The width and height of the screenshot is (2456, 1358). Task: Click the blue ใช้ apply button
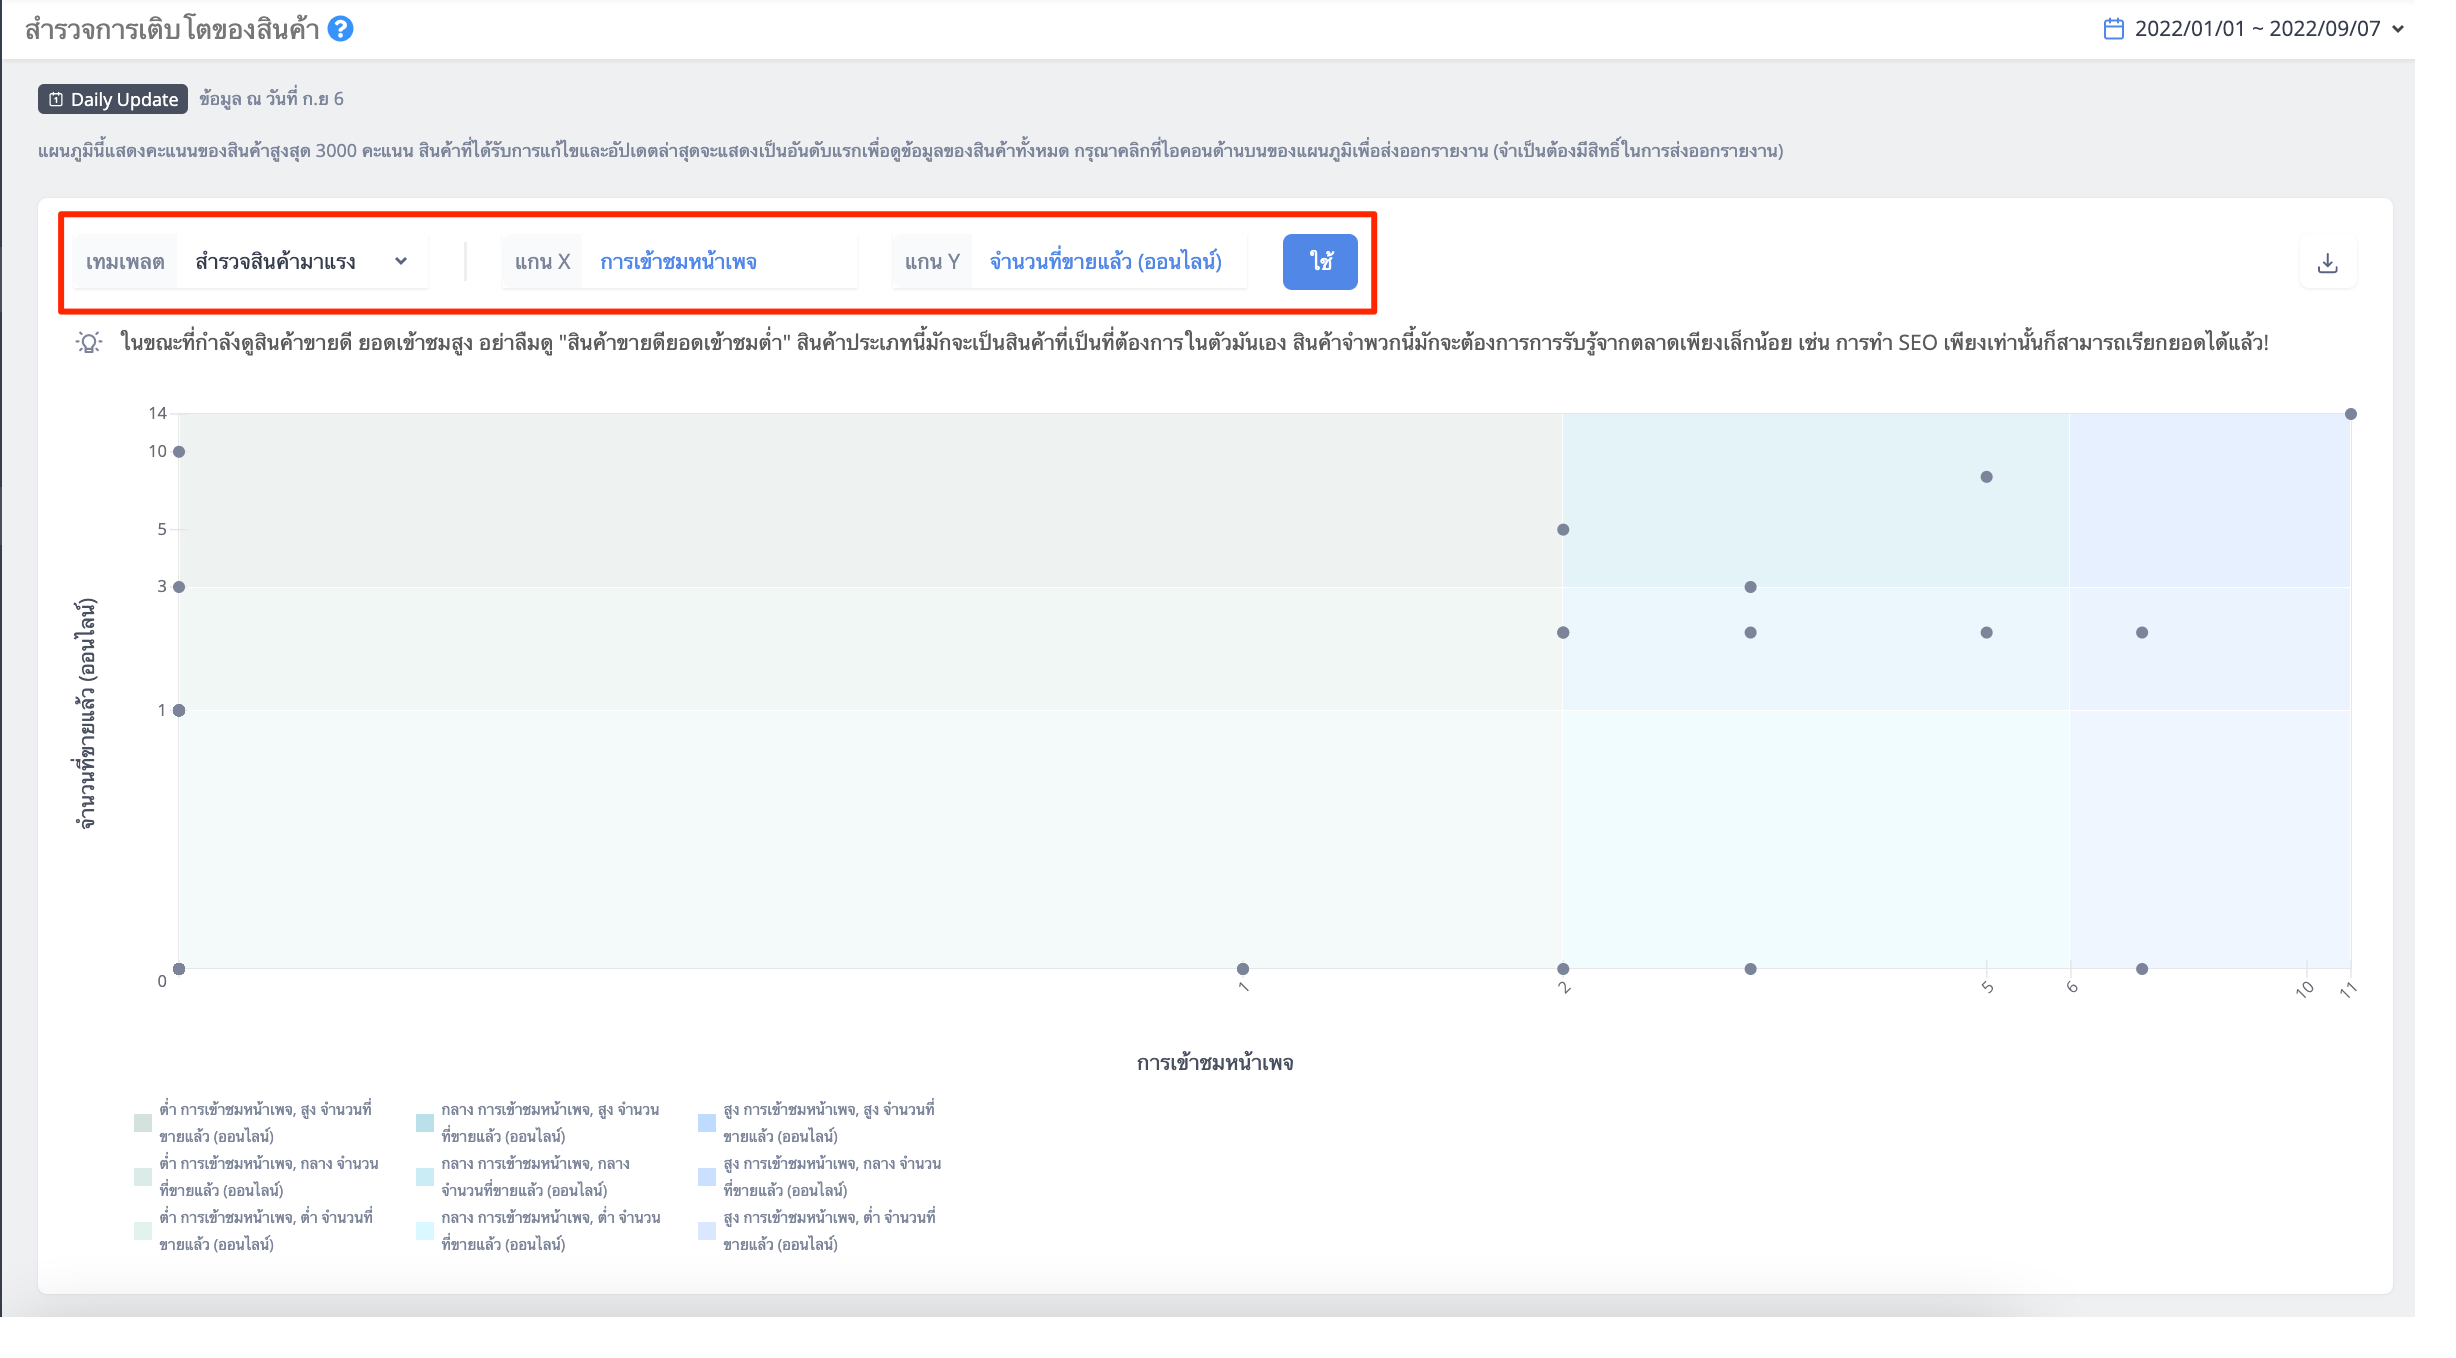tap(1320, 262)
